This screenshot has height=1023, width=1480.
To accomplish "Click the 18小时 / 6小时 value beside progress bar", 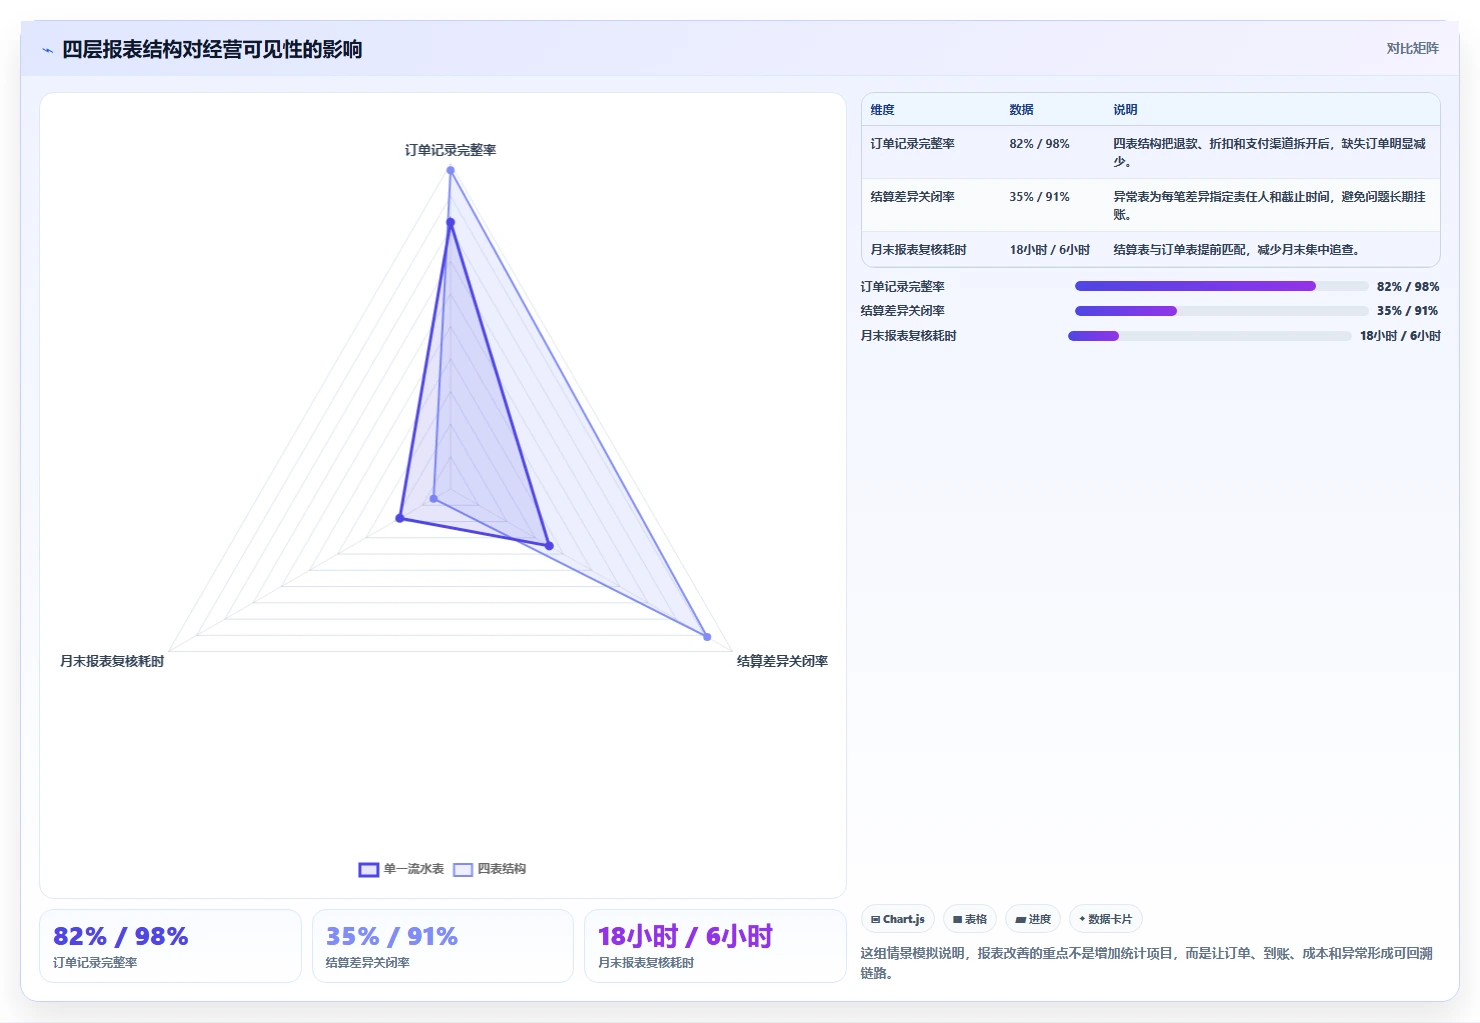I will (x=1400, y=336).
